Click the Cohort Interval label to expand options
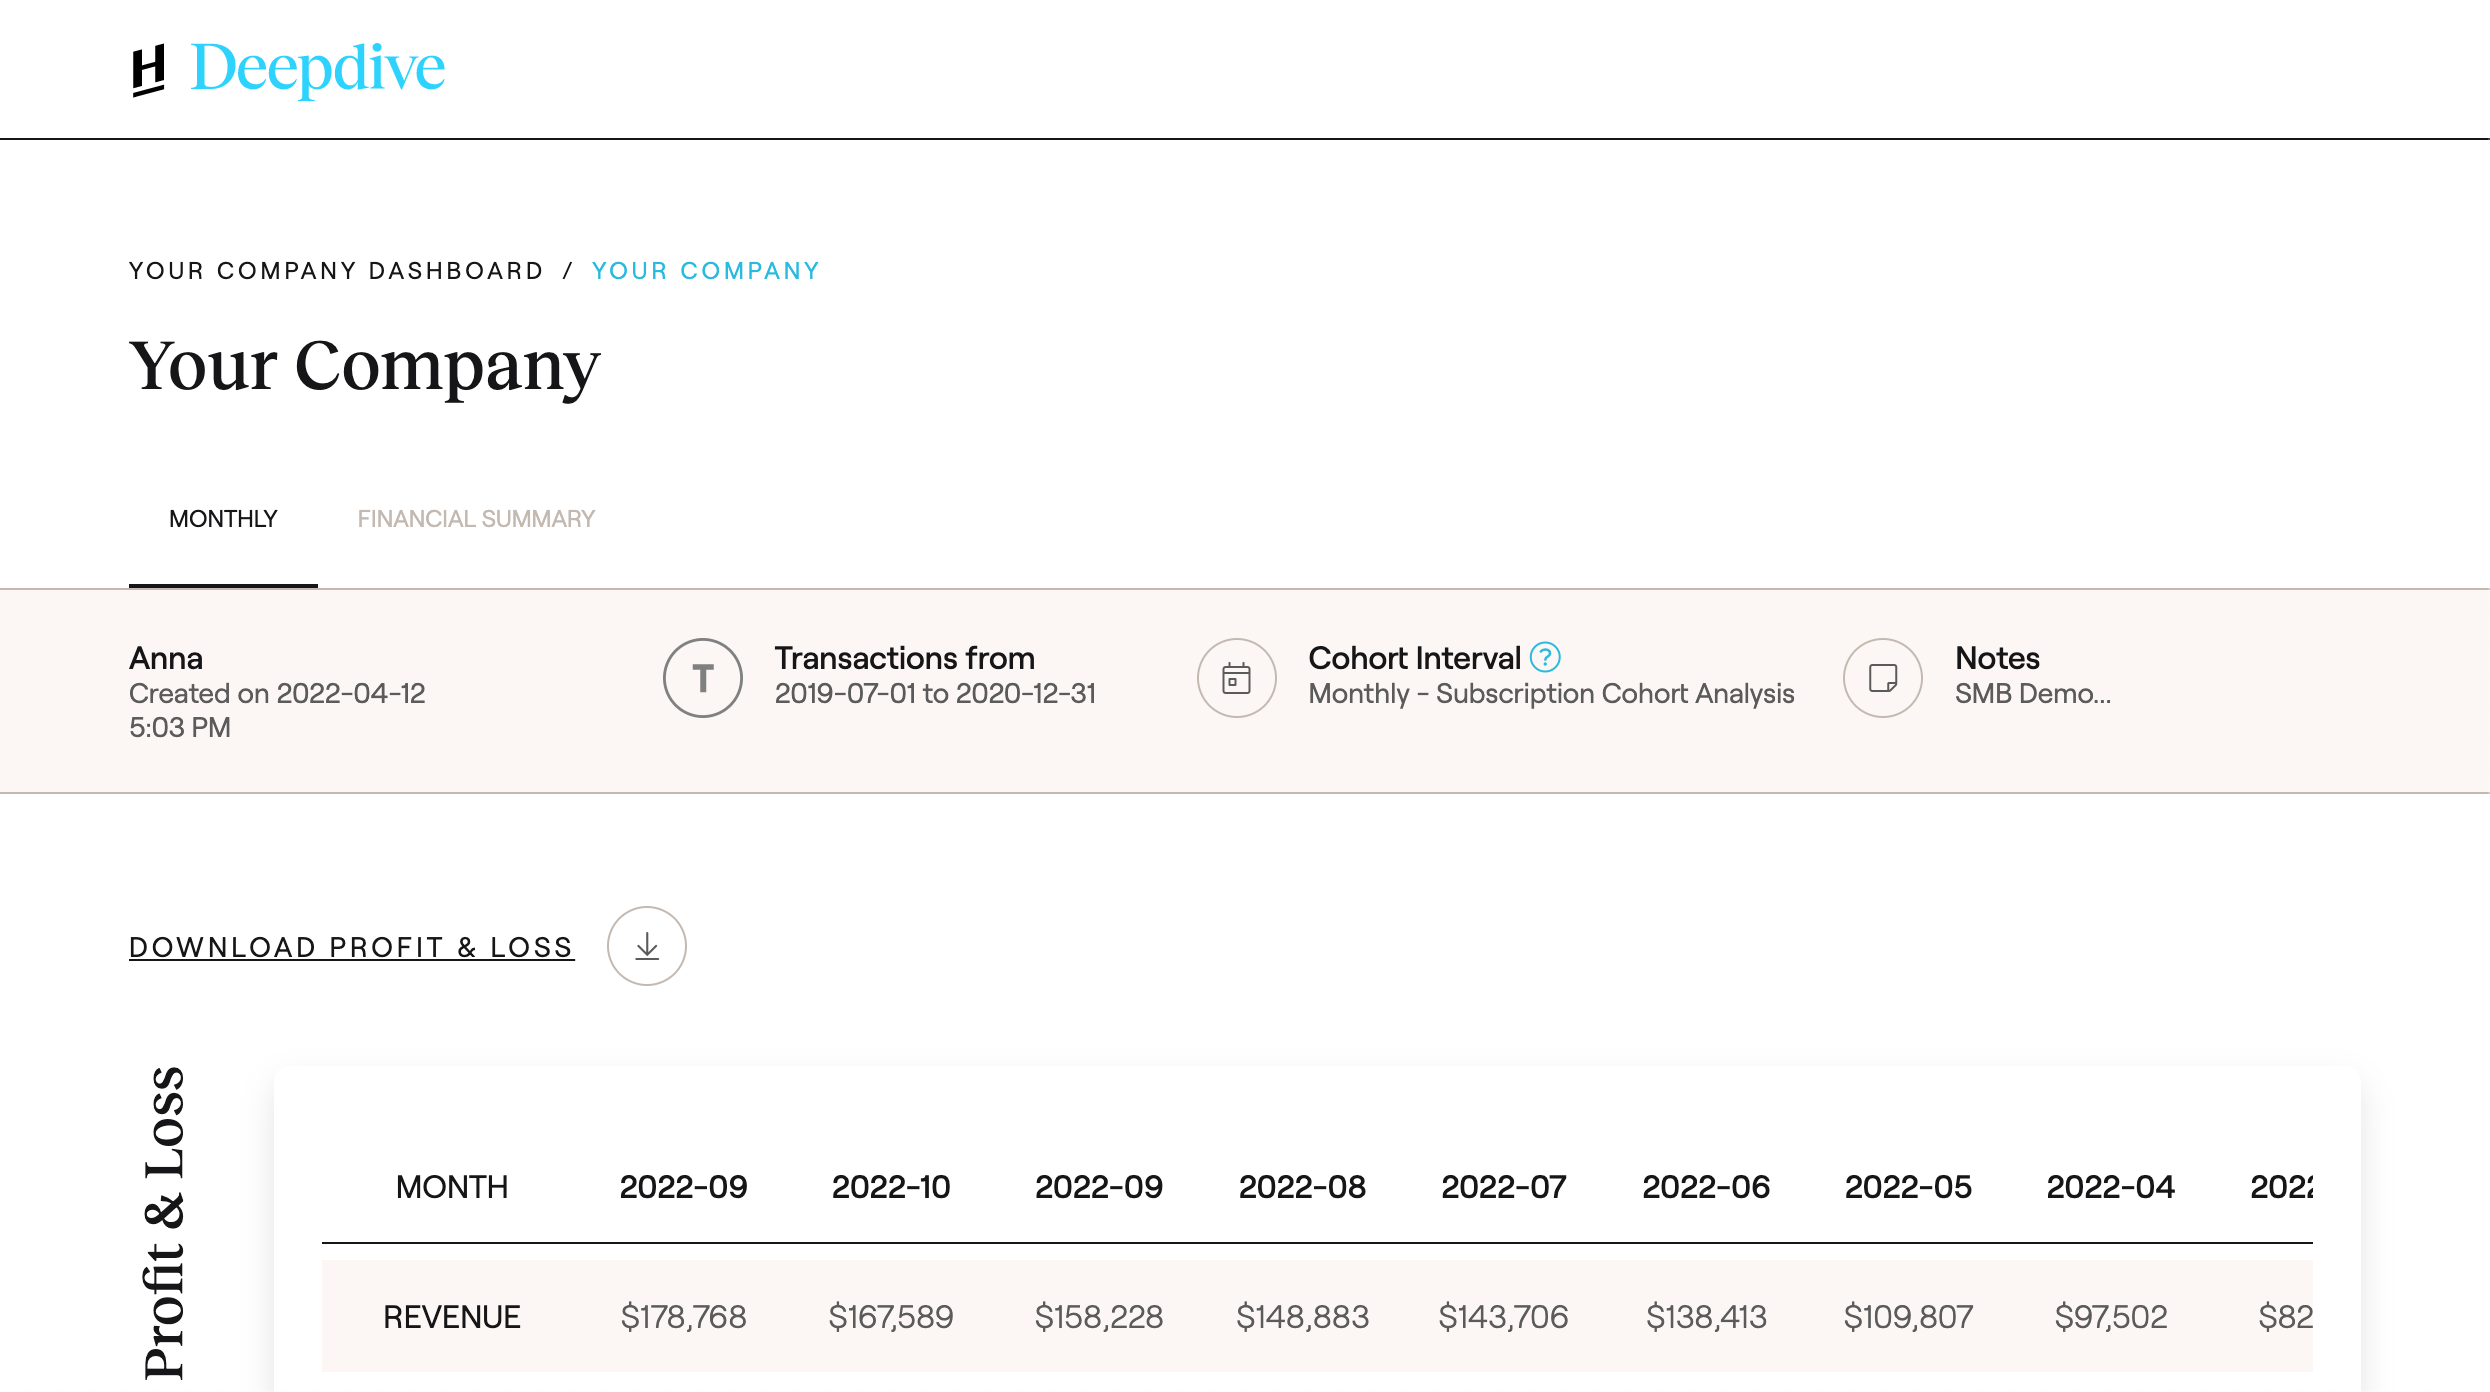The width and height of the screenshot is (2490, 1392). [1413, 657]
